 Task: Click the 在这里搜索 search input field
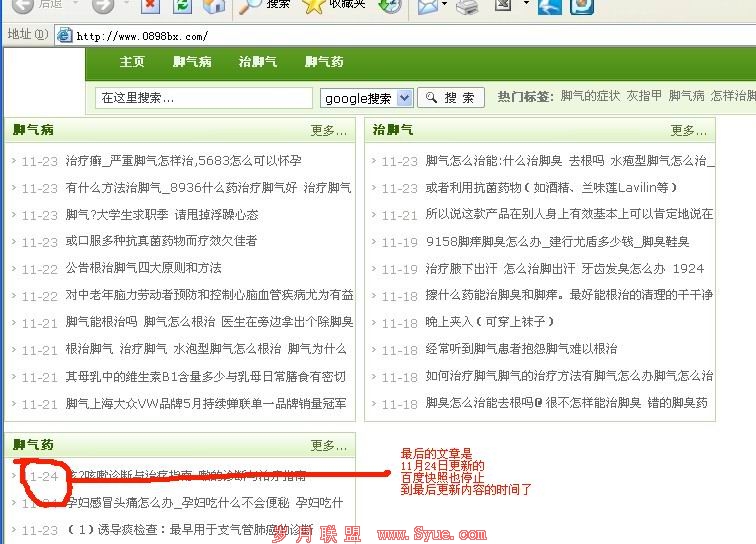(205, 98)
